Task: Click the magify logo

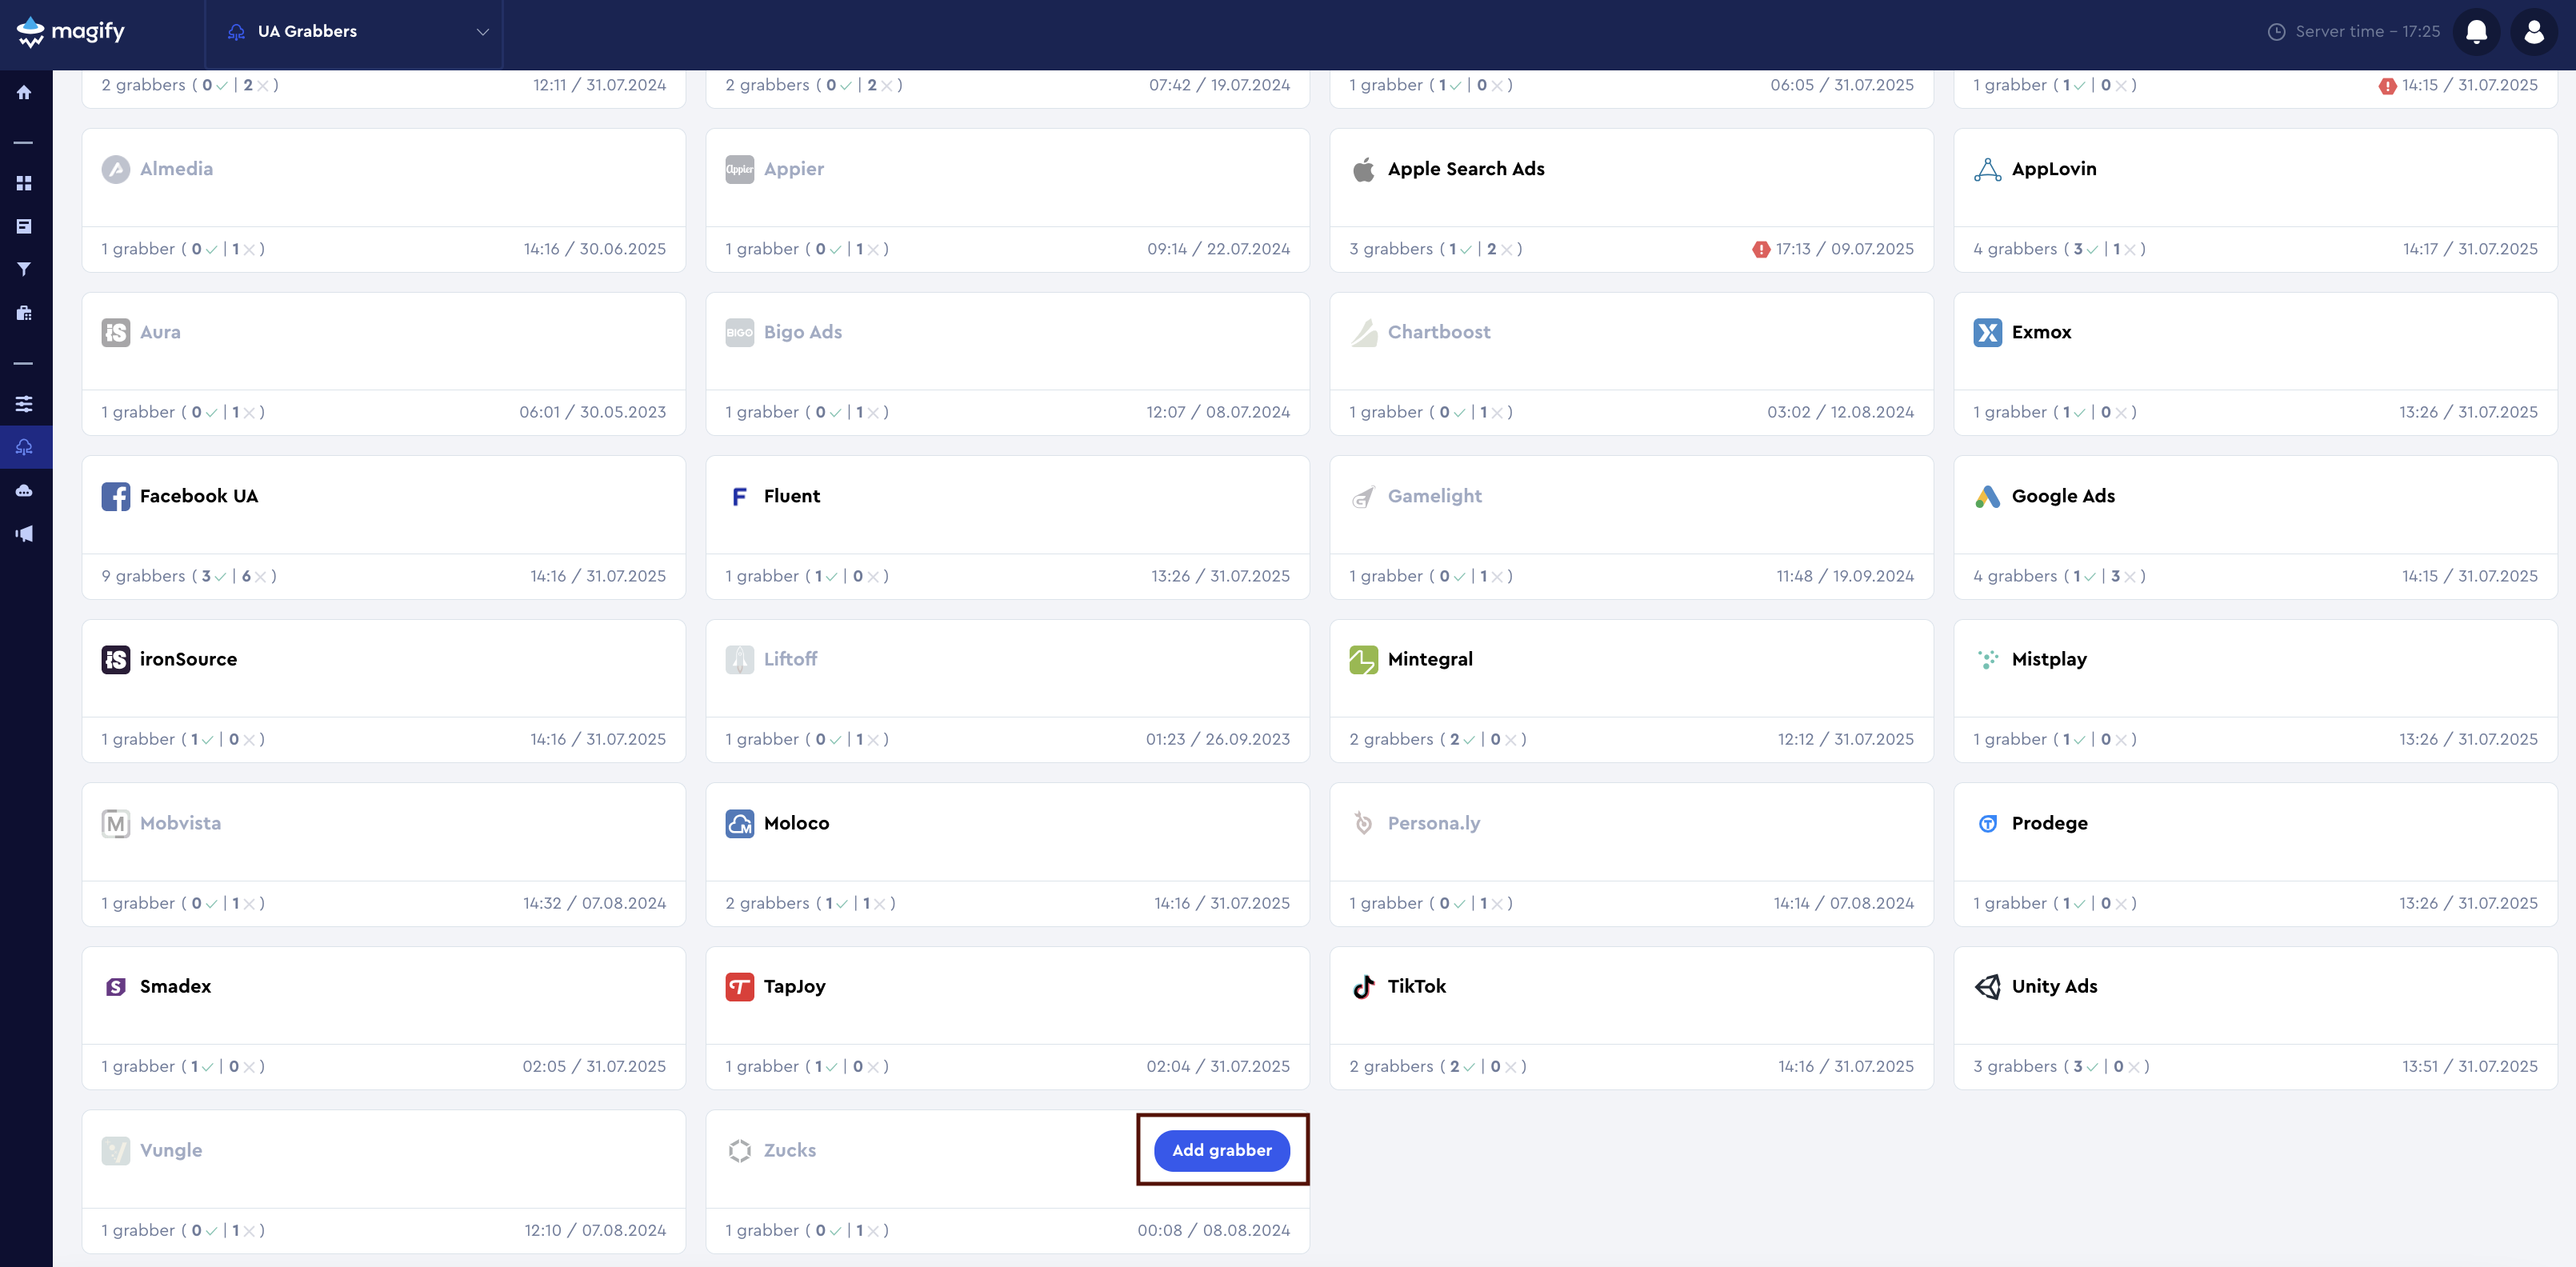Action: tap(70, 32)
